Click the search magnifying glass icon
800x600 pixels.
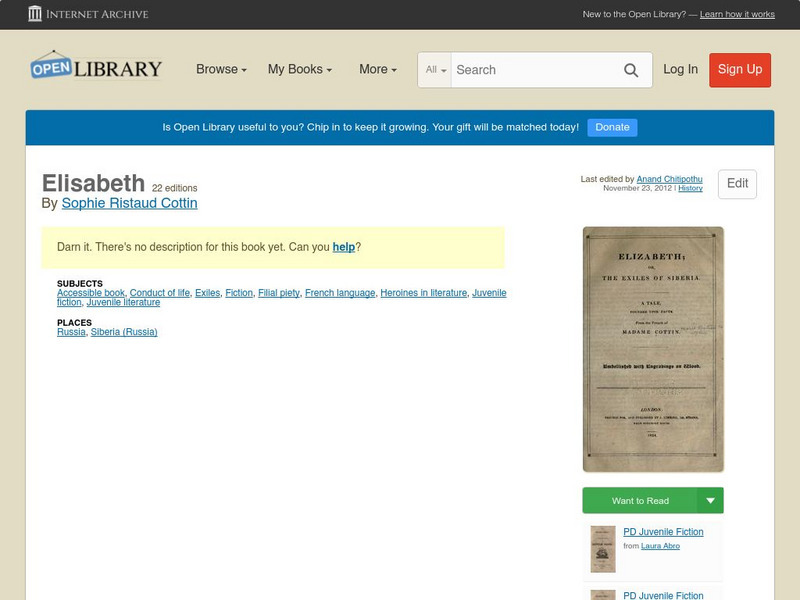(x=632, y=70)
